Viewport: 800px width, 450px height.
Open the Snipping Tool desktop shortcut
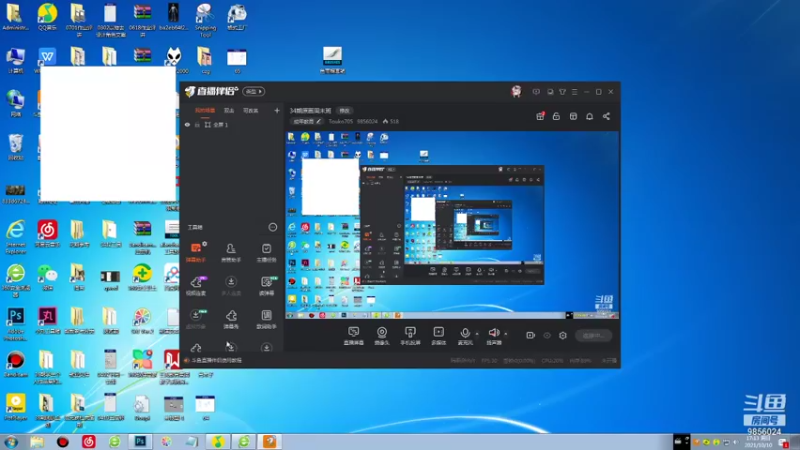coord(205,20)
